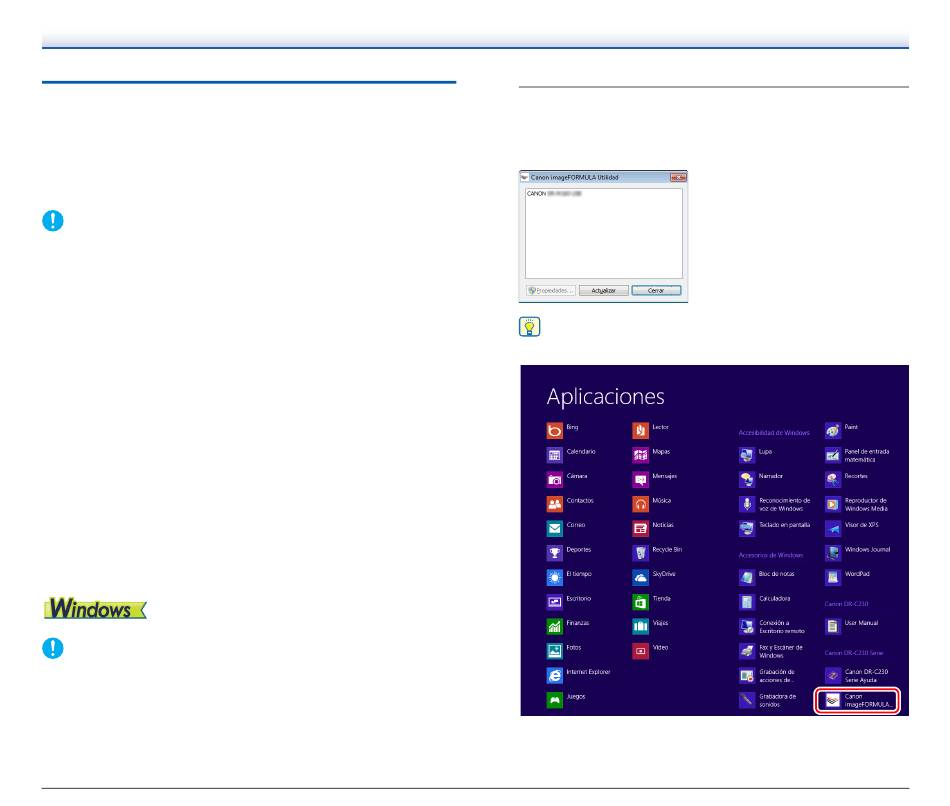Open Conexión a Escritorio remoto
The image size is (950, 806).
(772, 627)
